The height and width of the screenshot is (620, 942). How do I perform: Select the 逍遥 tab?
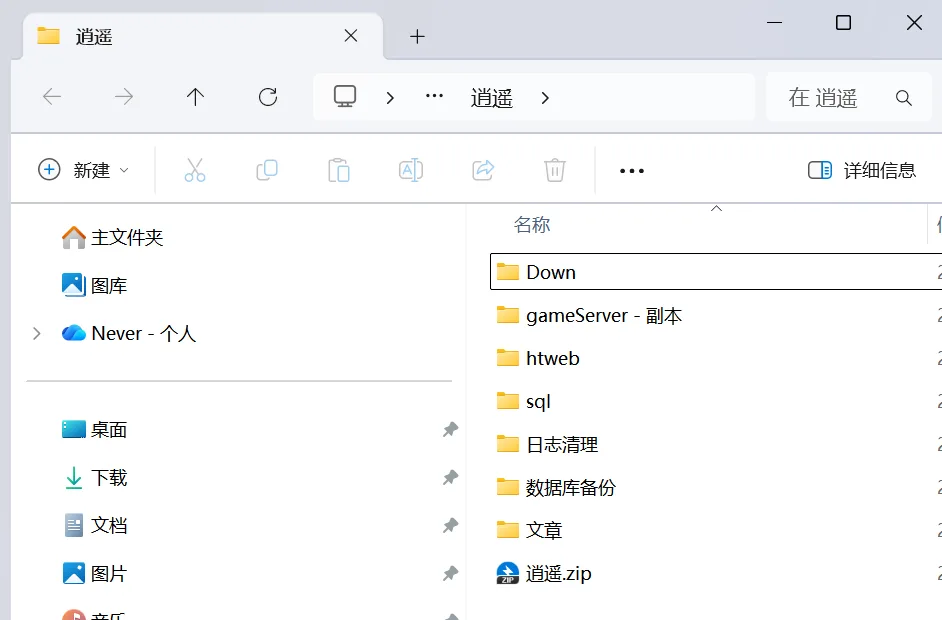pyautogui.click(x=203, y=36)
